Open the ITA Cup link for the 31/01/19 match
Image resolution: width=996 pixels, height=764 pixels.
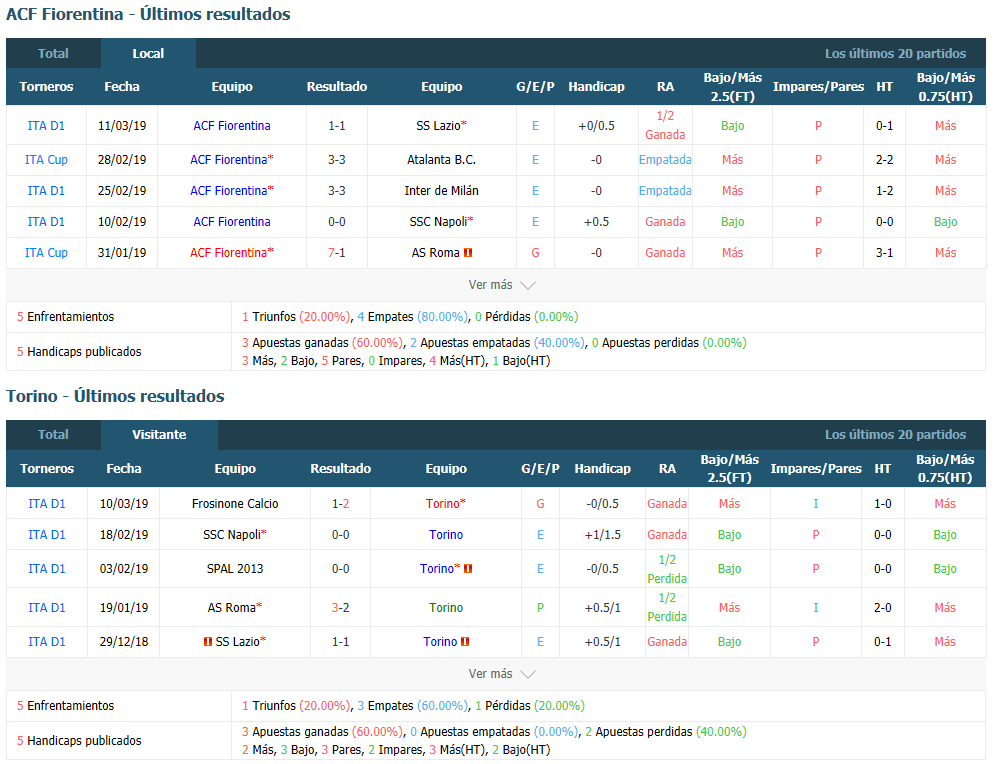46,253
